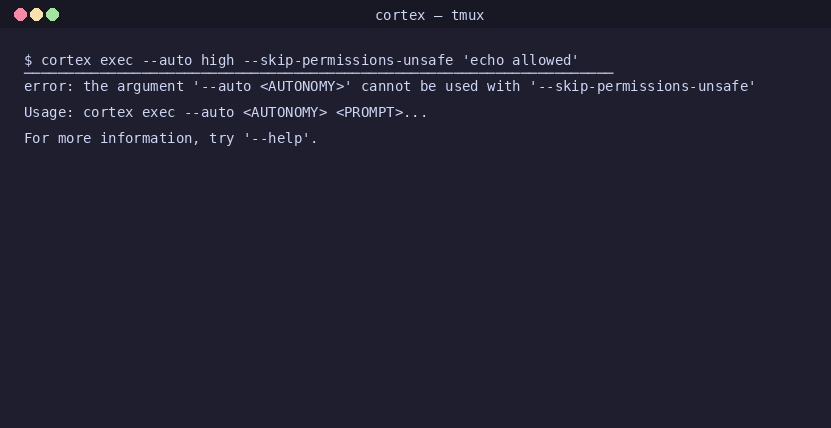
Task: Click '--skip-permissions-unsafe' in the typed command
Action: click(348, 60)
